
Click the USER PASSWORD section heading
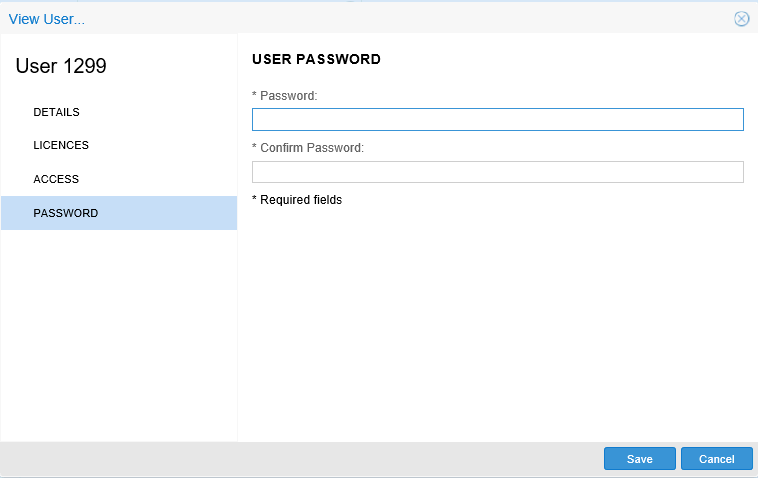(x=316, y=60)
